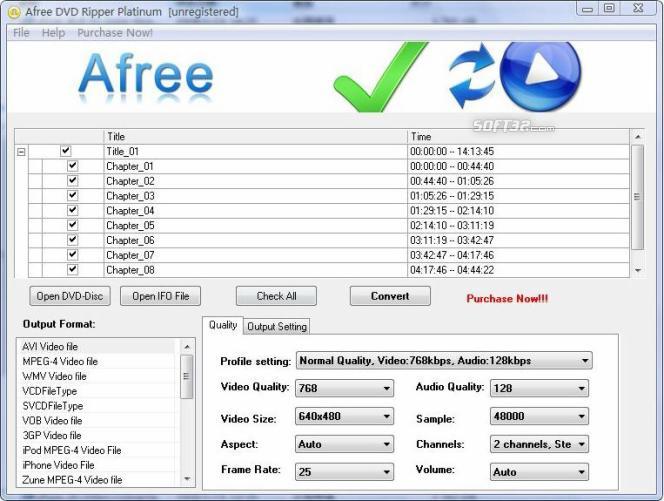
Task: Click the blue play button graphic
Action: tap(540, 75)
